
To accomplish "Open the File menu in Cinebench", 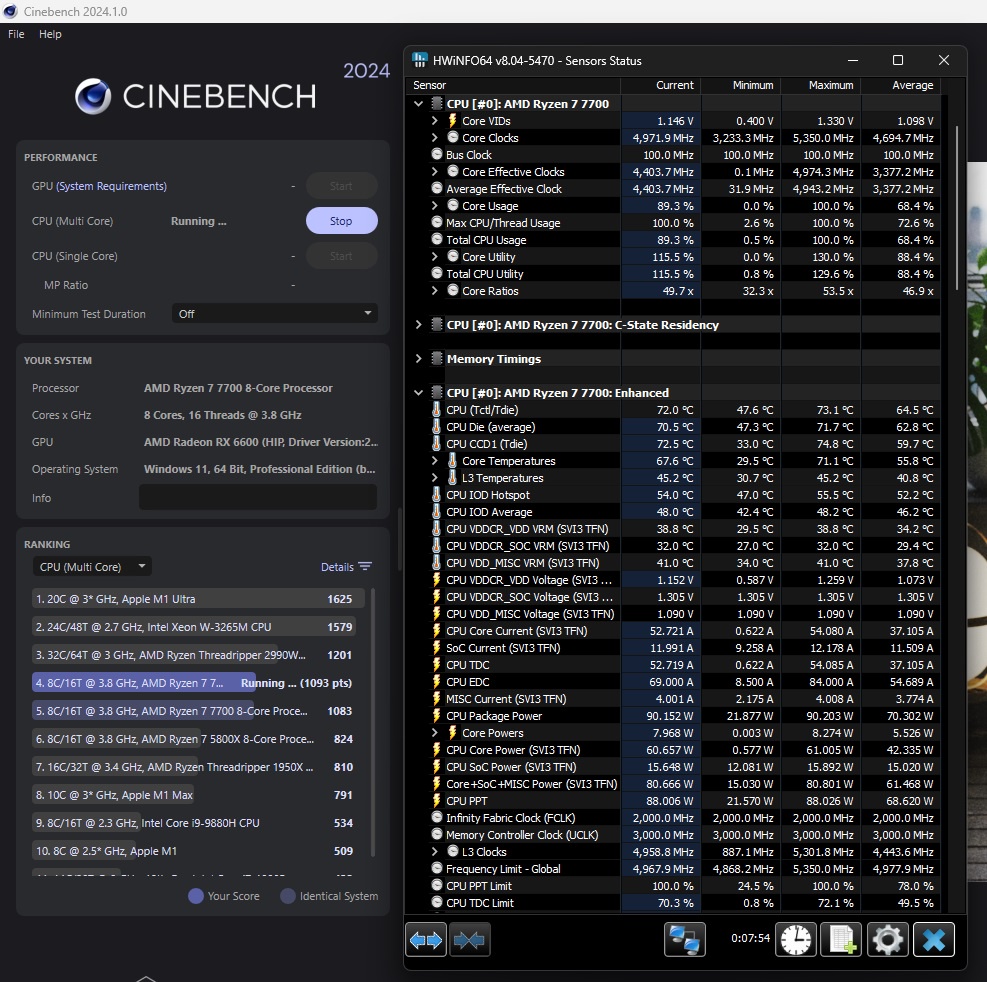I will point(16,34).
